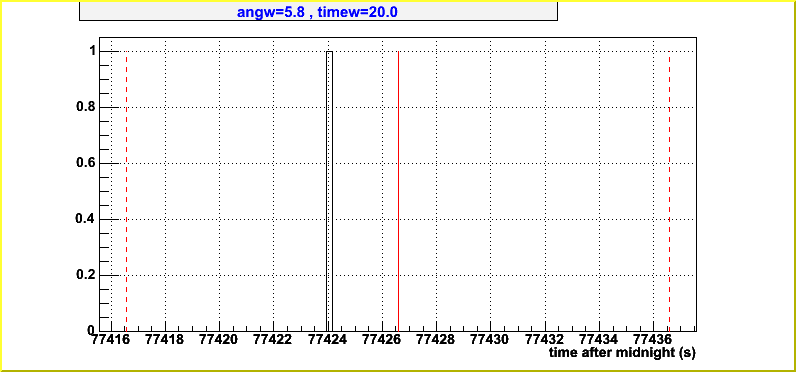This screenshot has height=372, width=796.
Task: Click the axis title time after midnight (s)
Action: pos(622,353)
